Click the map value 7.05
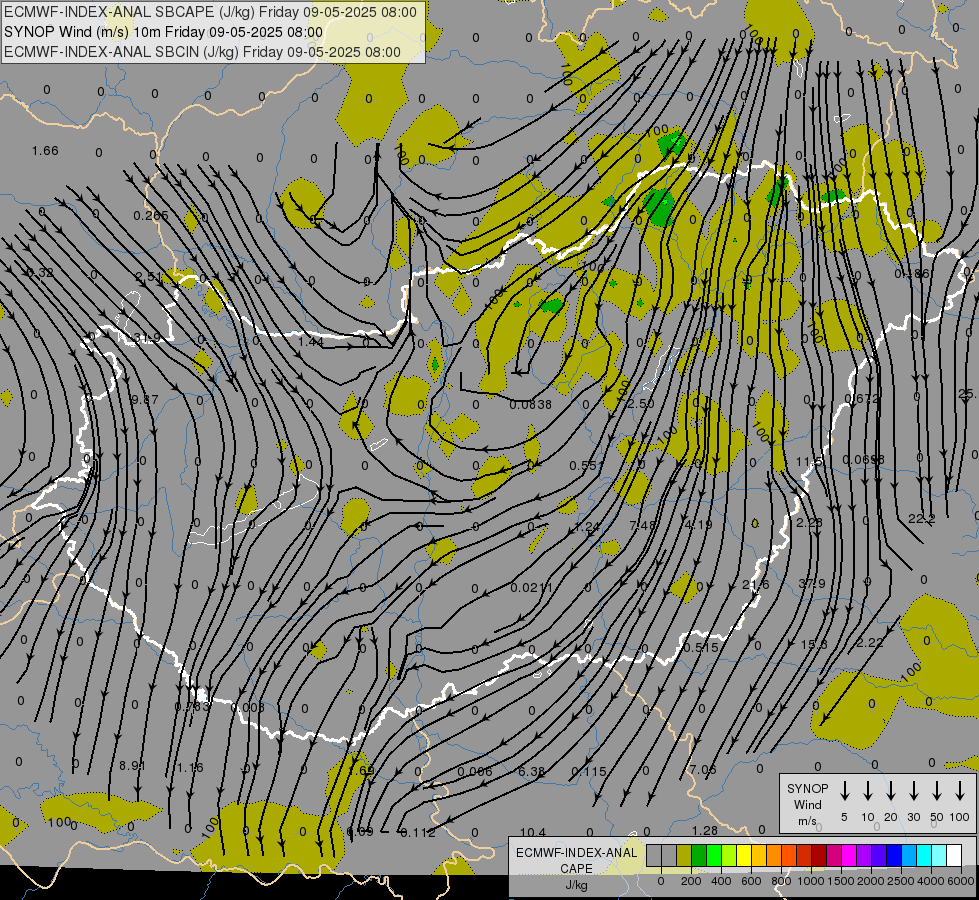The image size is (979, 900). 702,769
